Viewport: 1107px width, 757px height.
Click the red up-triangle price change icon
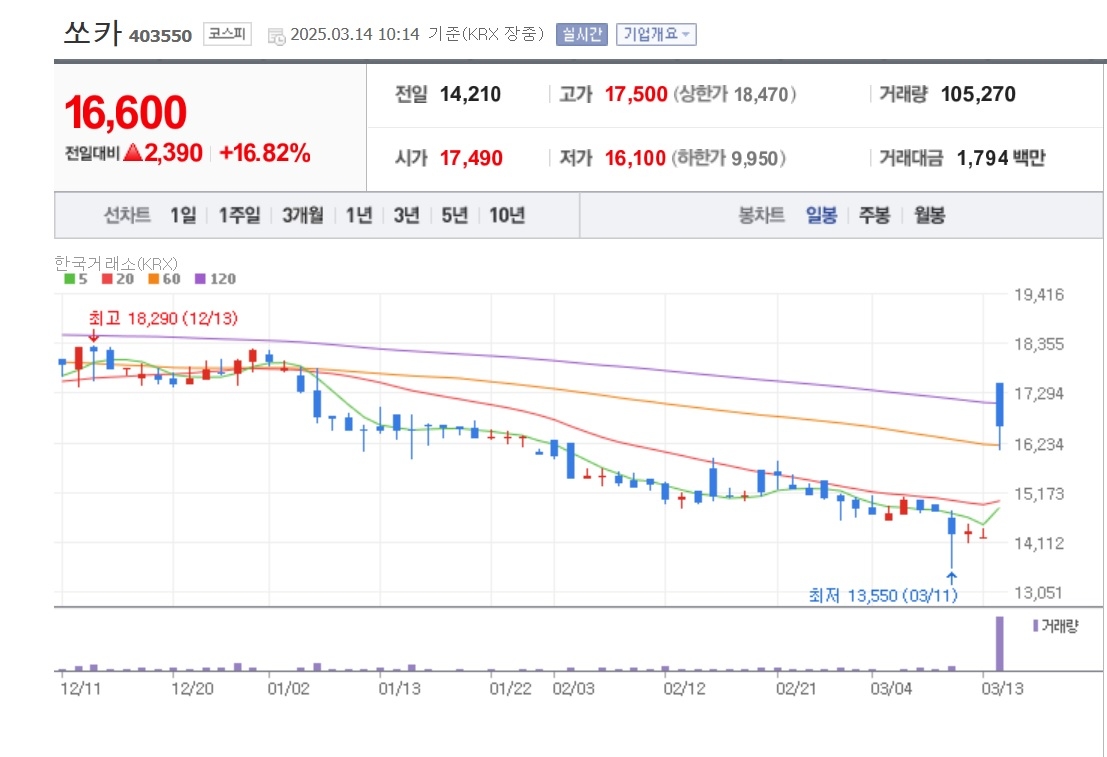(133, 153)
